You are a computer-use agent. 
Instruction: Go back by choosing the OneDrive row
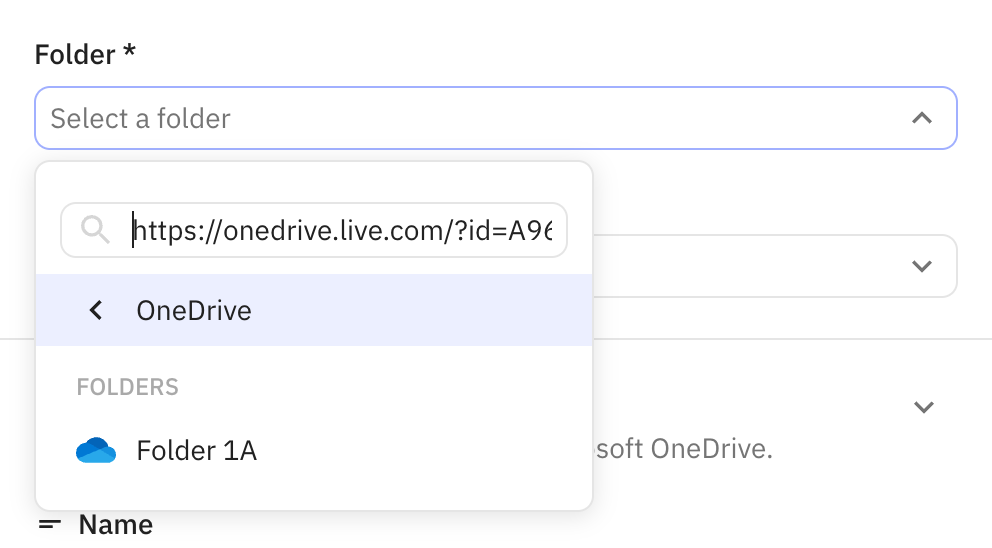[x=314, y=311]
